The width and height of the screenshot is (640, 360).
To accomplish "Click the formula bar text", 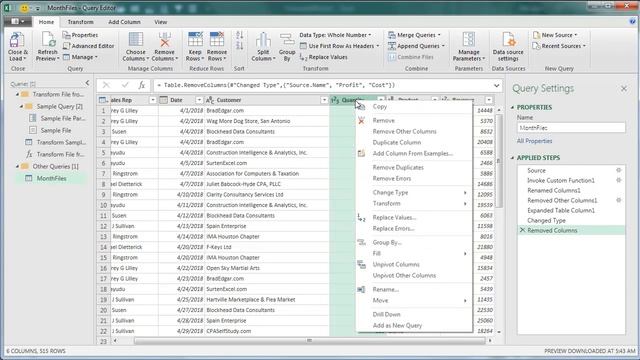I will tap(276, 85).
